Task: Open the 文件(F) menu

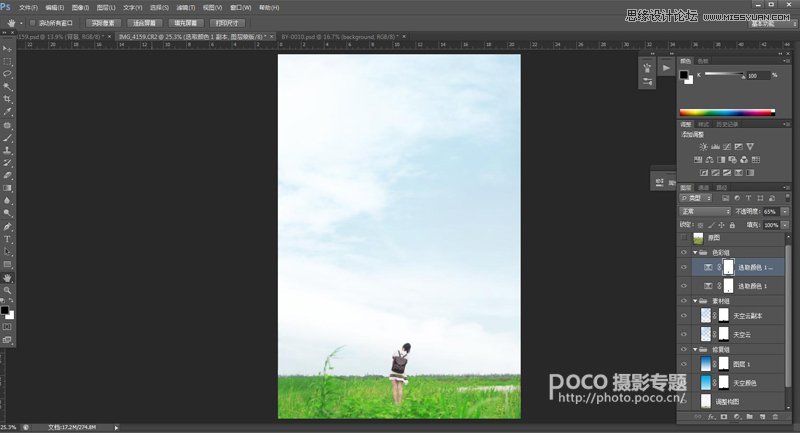Action: point(29,8)
